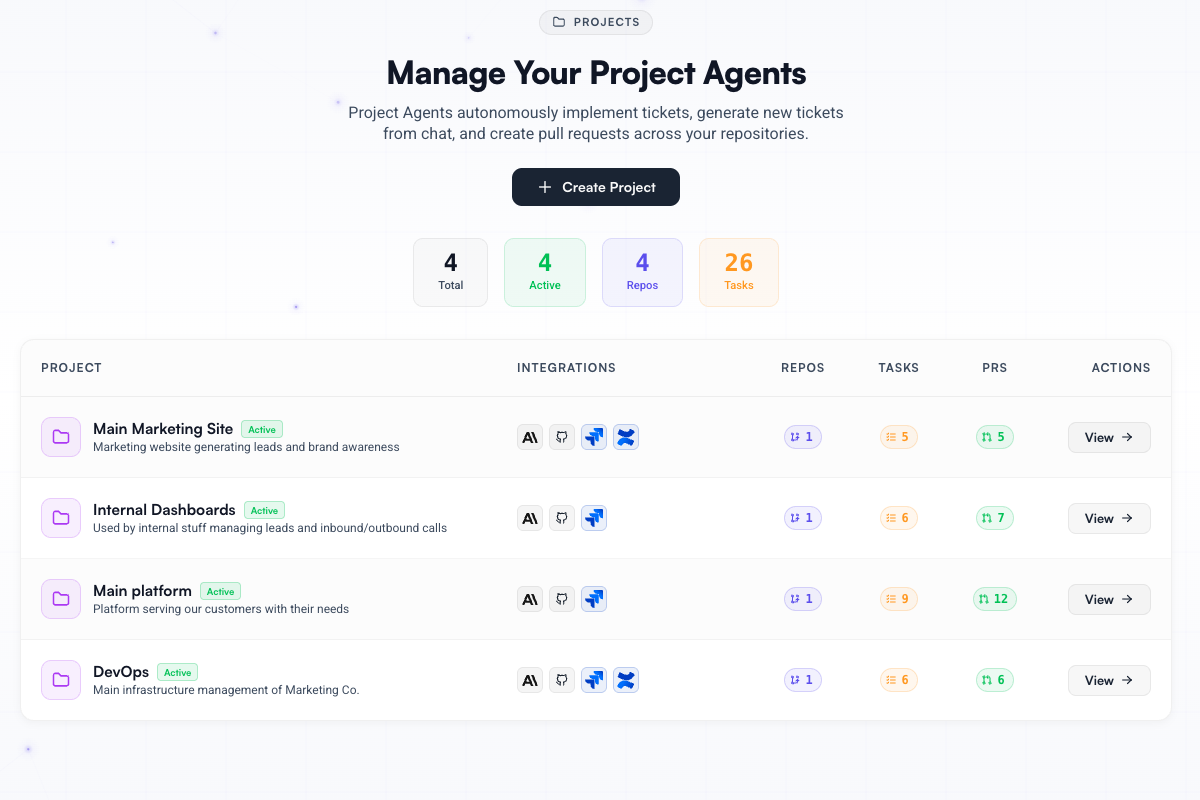Viewport: 1200px width, 800px height.
Task: Open the Main Marketing Site View button
Action: [x=1109, y=437]
